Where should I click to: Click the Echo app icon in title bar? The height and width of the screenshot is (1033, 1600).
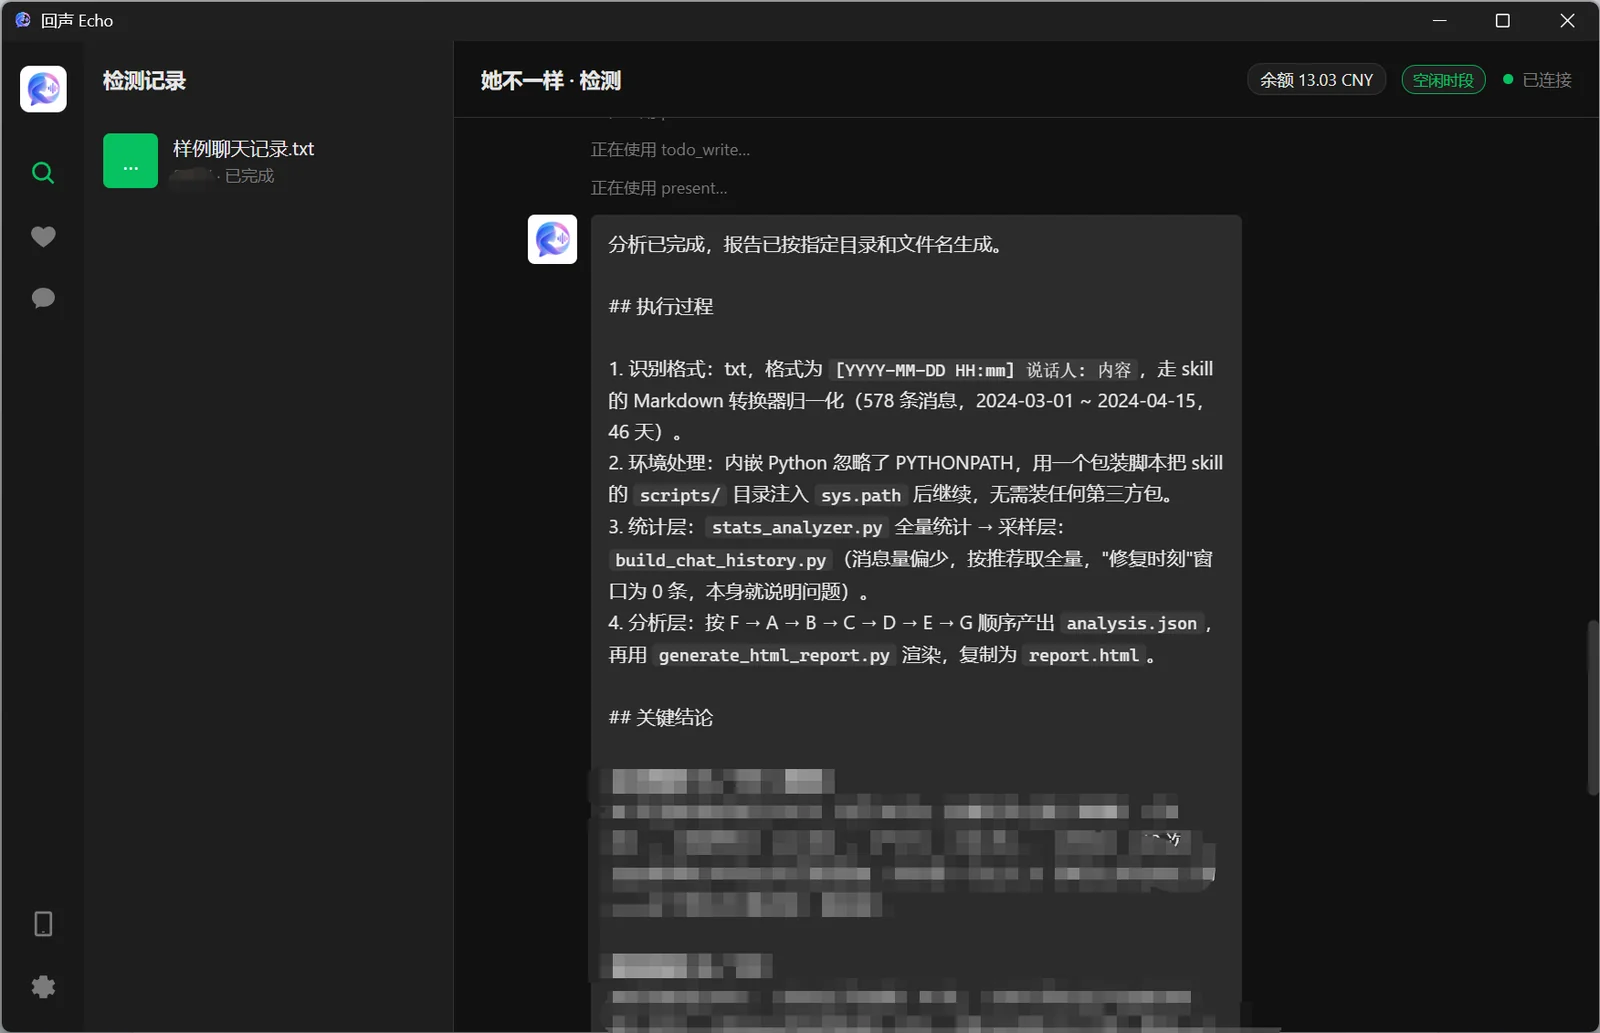[23, 20]
